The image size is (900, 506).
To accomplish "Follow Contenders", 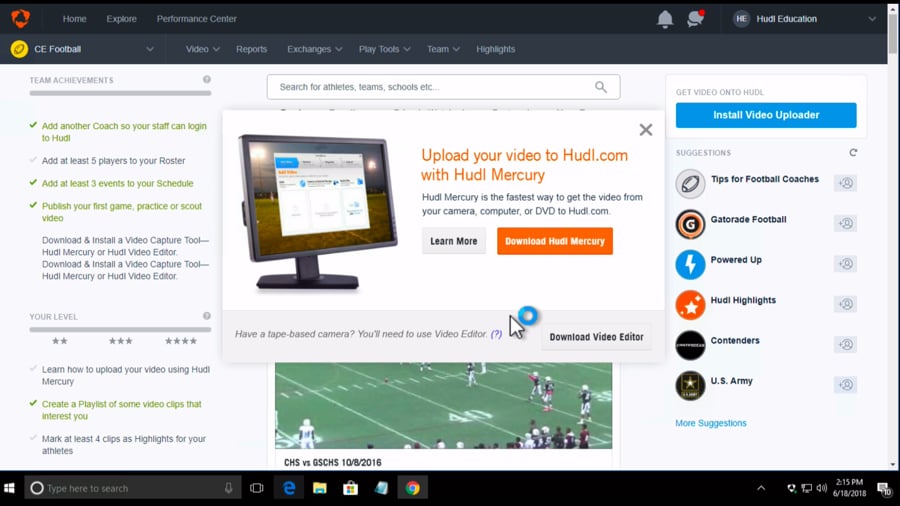I will coord(845,345).
